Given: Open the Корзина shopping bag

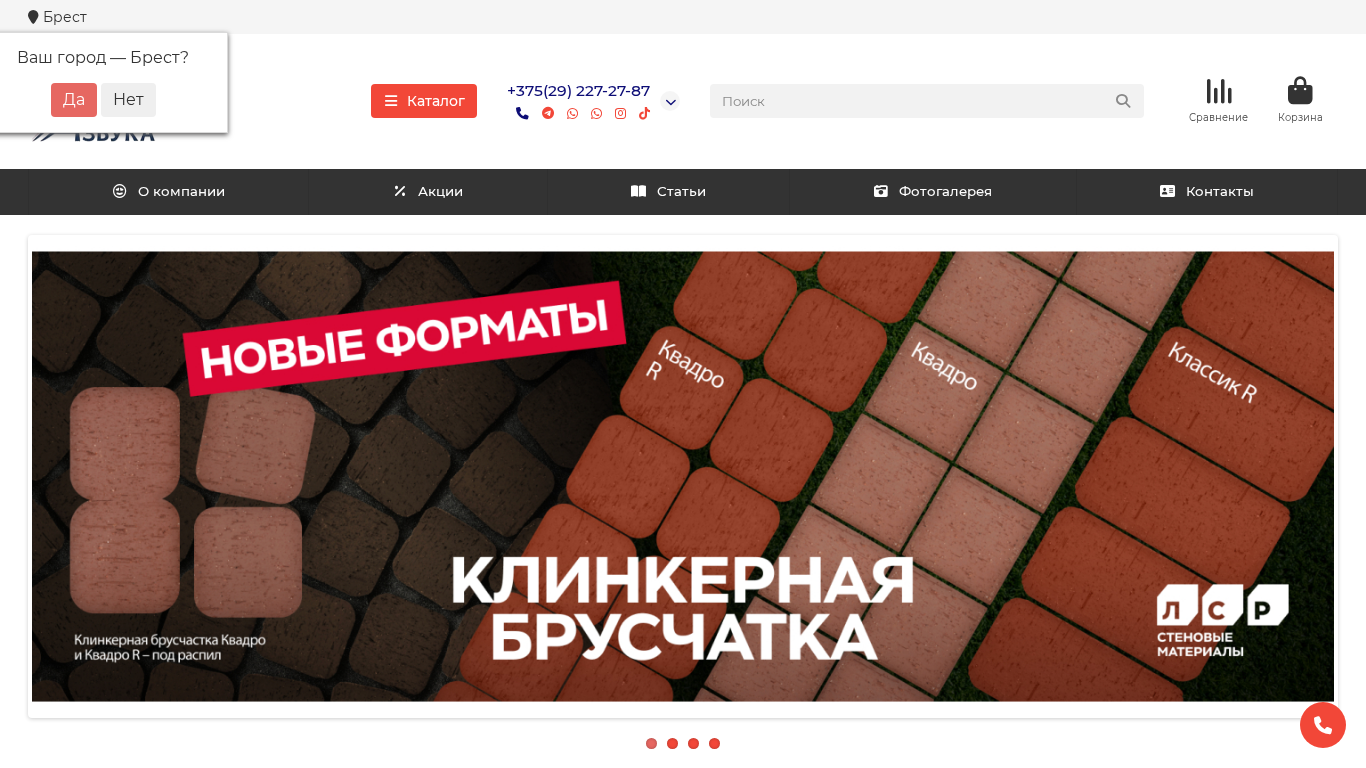Looking at the screenshot, I should pos(1300,101).
